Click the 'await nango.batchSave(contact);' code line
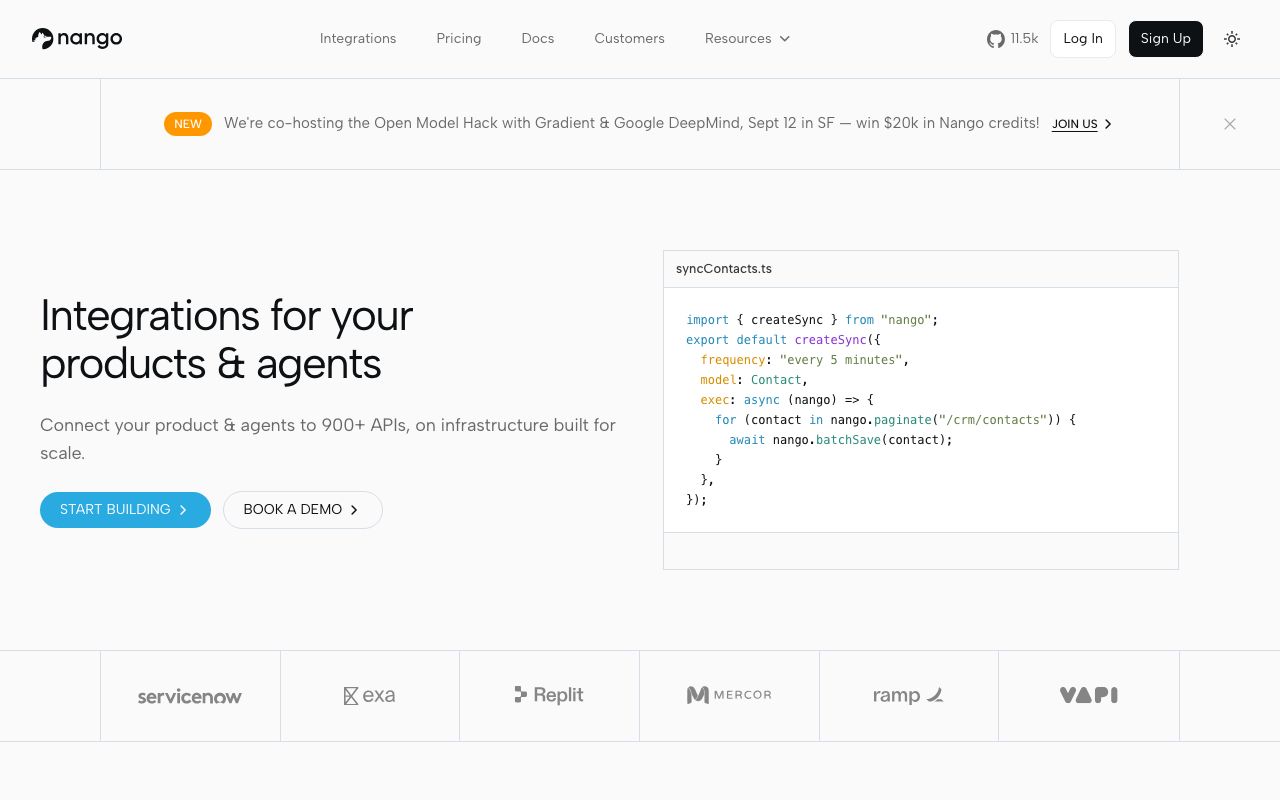Image resolution: width=1280 pixels, height=800 pixels. click(841, 440)
